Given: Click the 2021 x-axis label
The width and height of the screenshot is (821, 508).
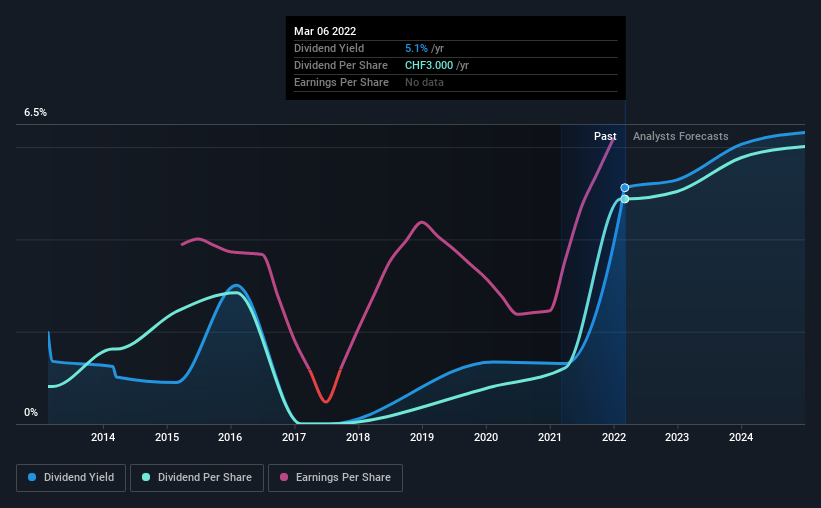Looking at the screenshot, I should 550,437.
